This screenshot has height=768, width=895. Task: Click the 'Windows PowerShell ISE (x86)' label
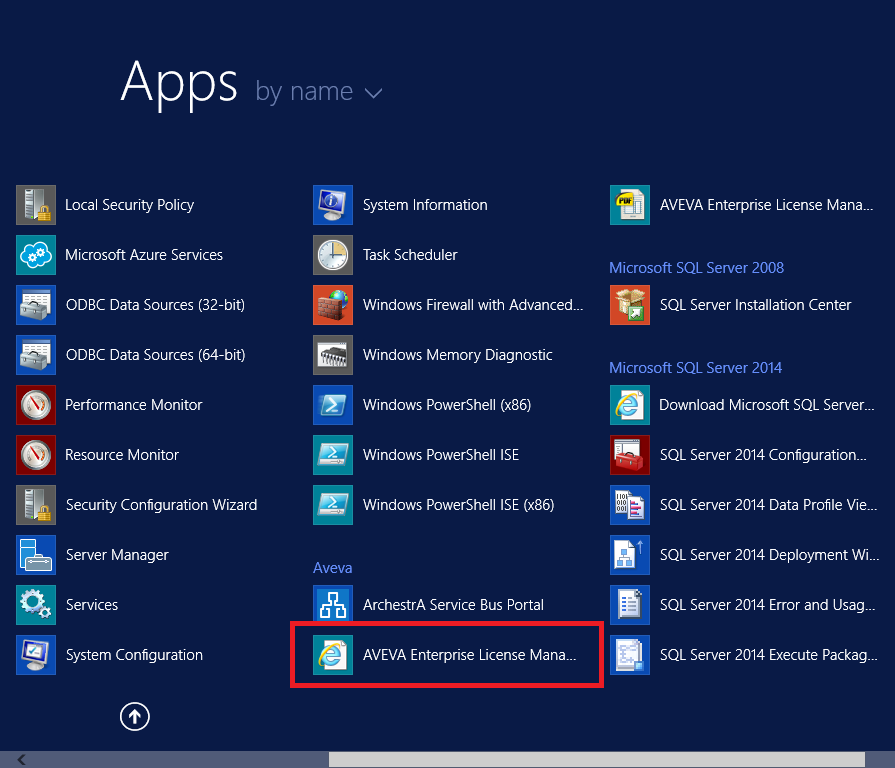click(458, 505)
